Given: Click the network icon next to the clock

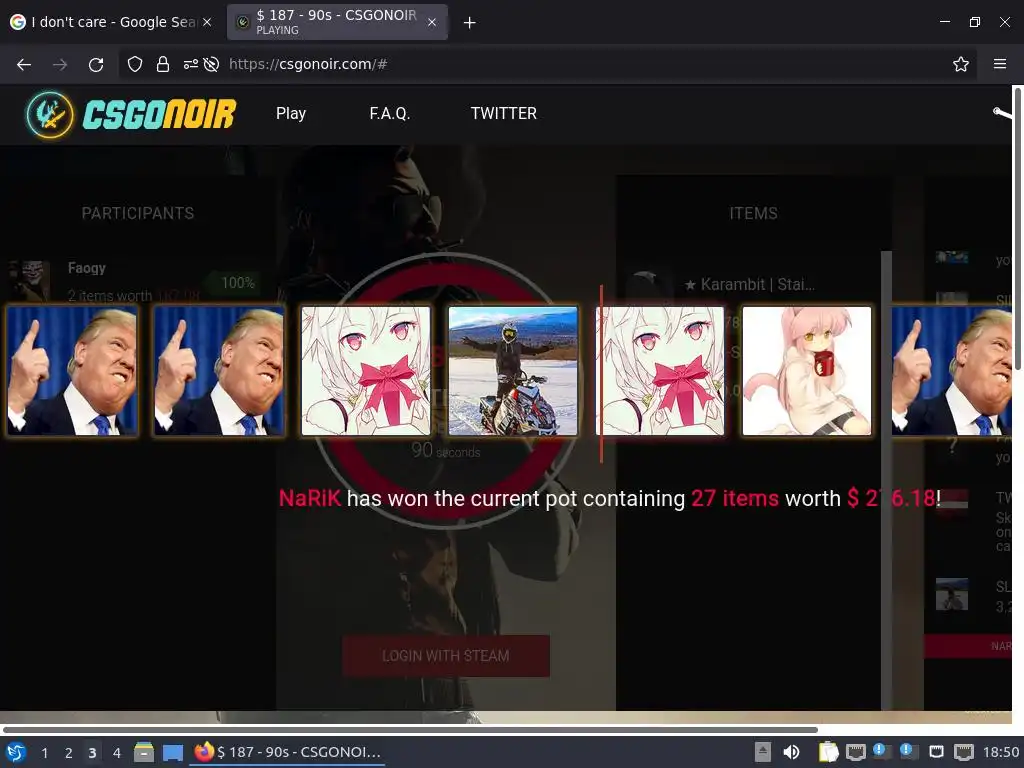Looking at the screenshot, I should (964, 752).
